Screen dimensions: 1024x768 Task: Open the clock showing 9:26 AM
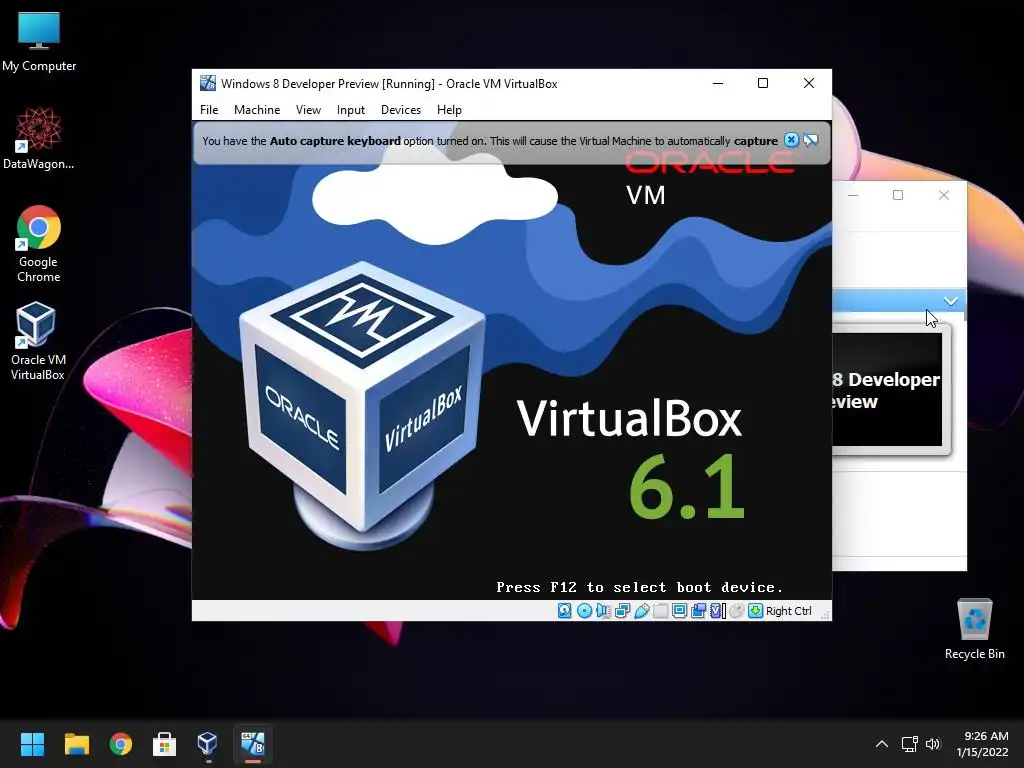983,744
